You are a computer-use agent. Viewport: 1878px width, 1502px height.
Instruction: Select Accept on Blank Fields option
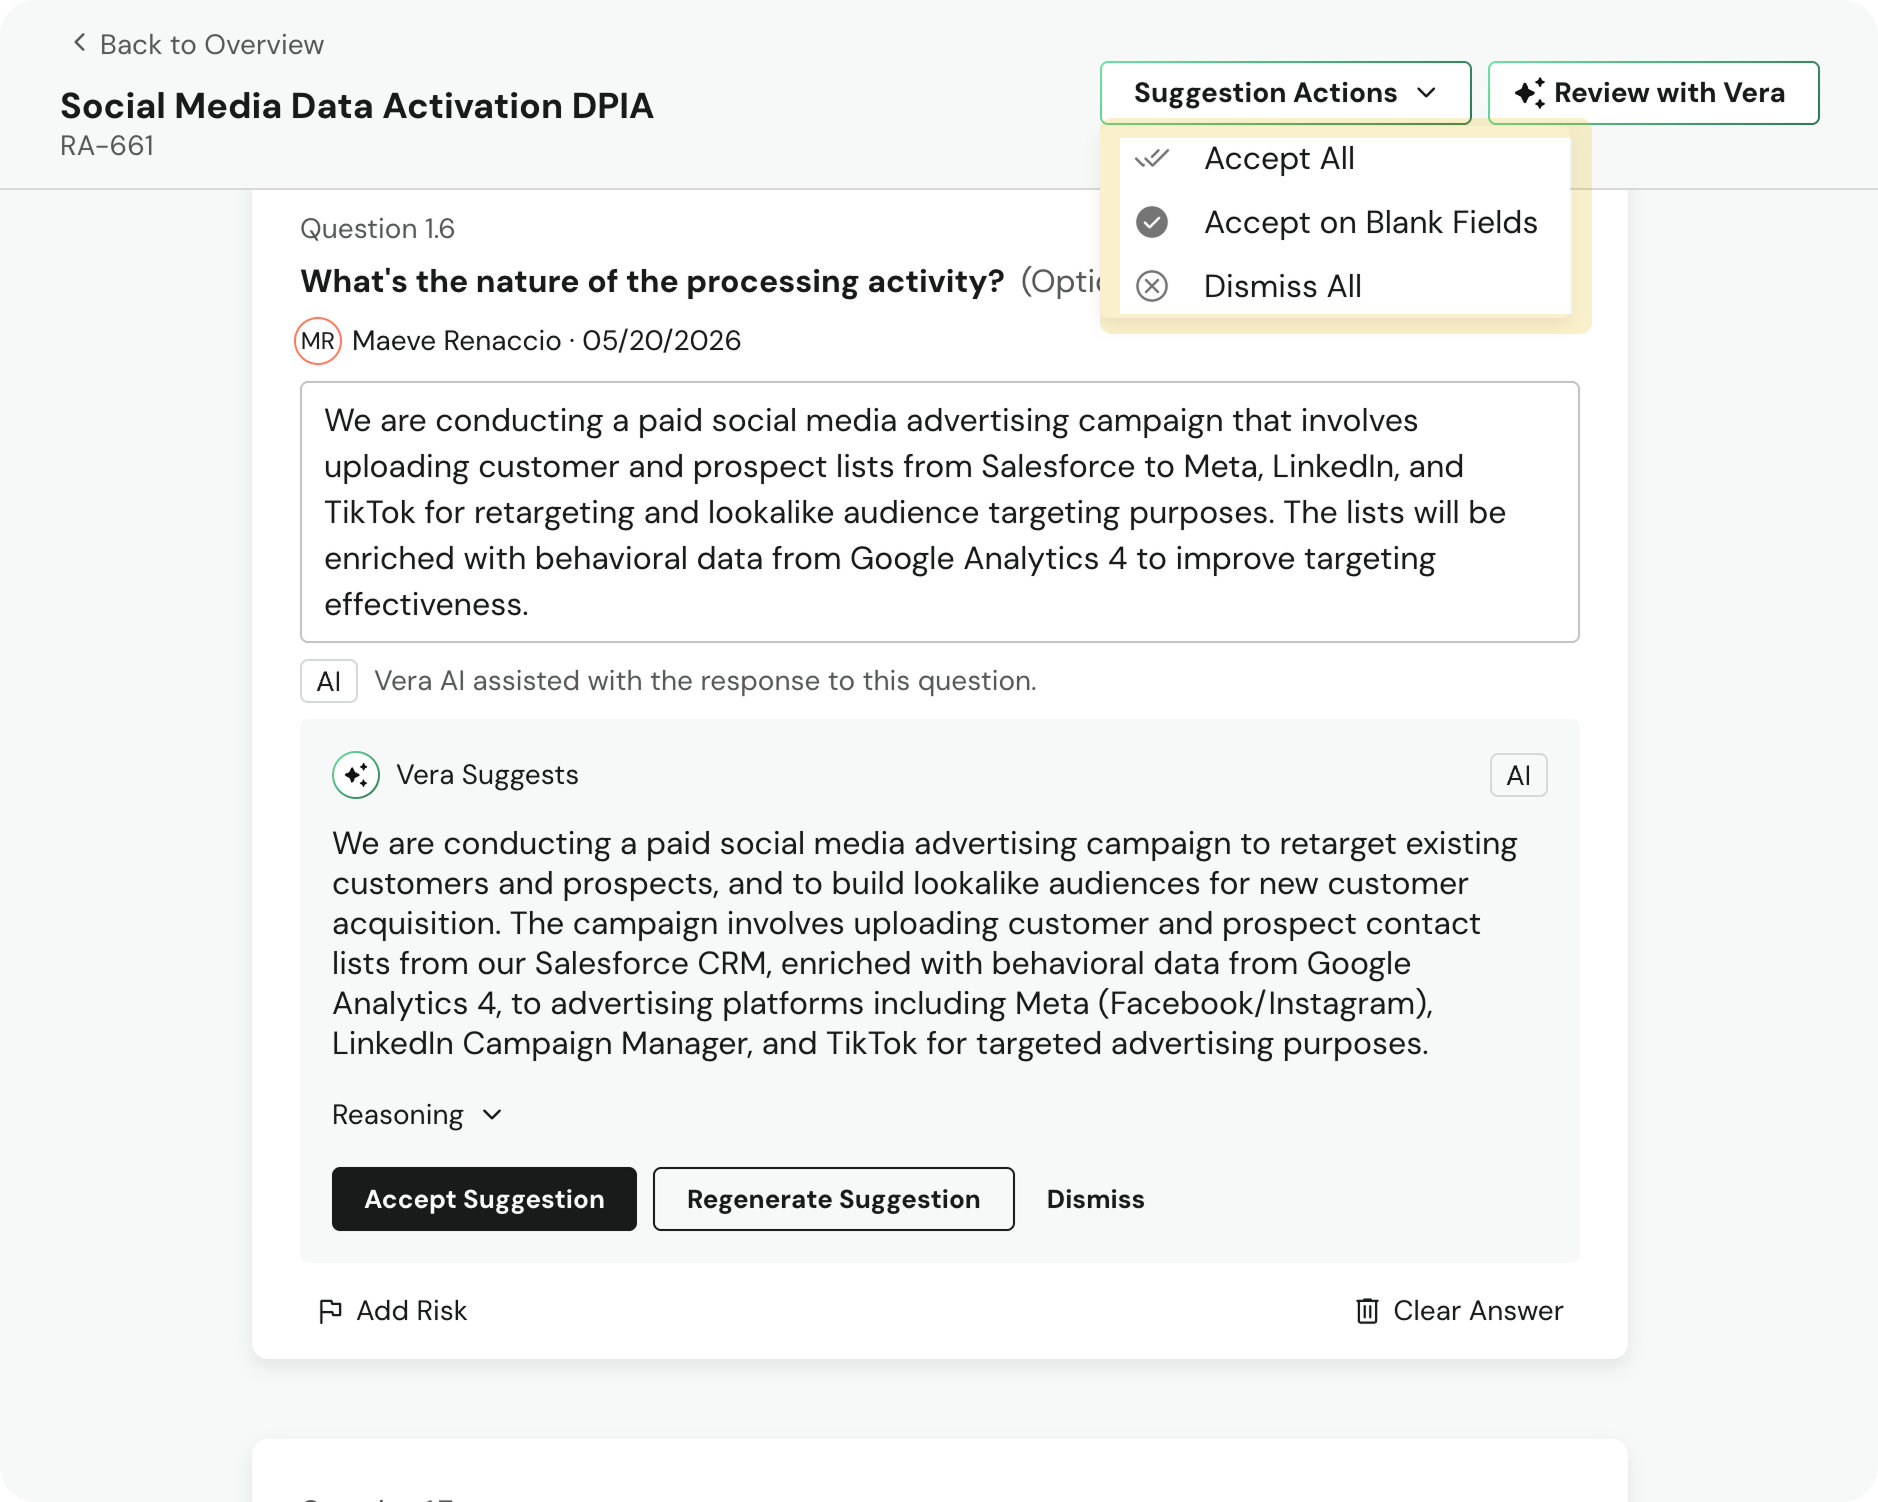(x=1345, y=222)
